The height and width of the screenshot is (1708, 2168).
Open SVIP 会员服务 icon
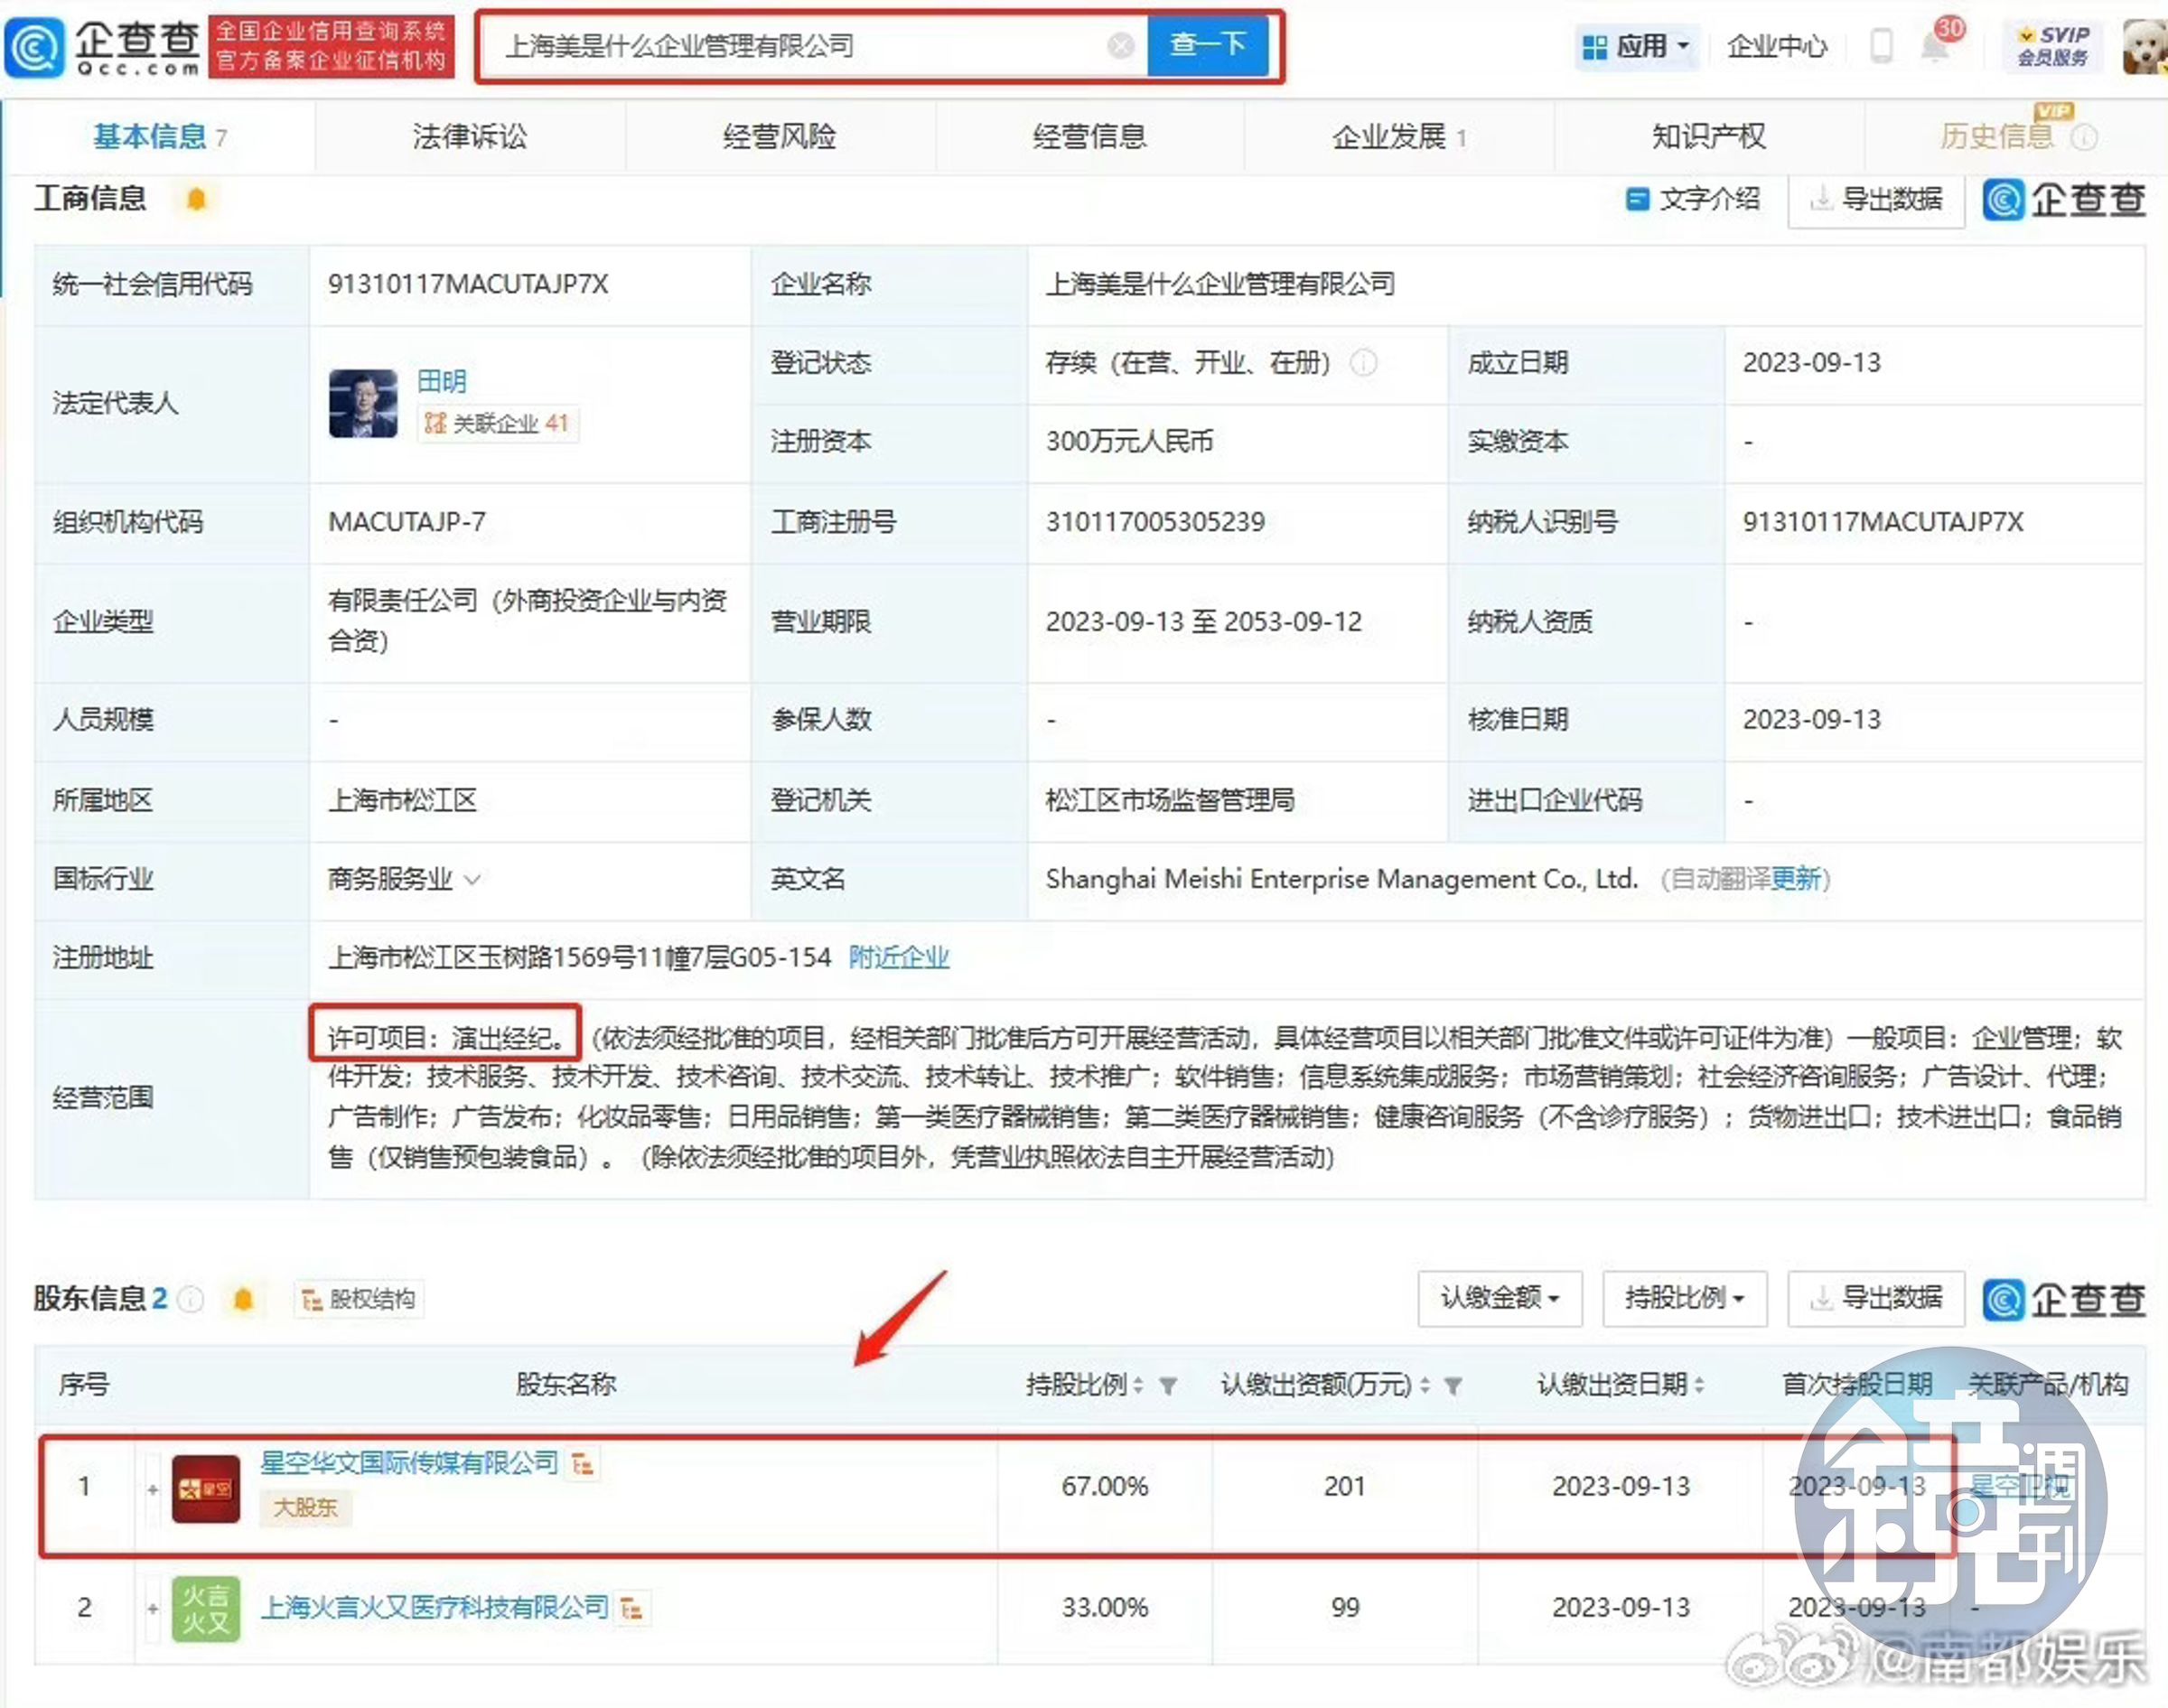click(x=2054, y=46)
